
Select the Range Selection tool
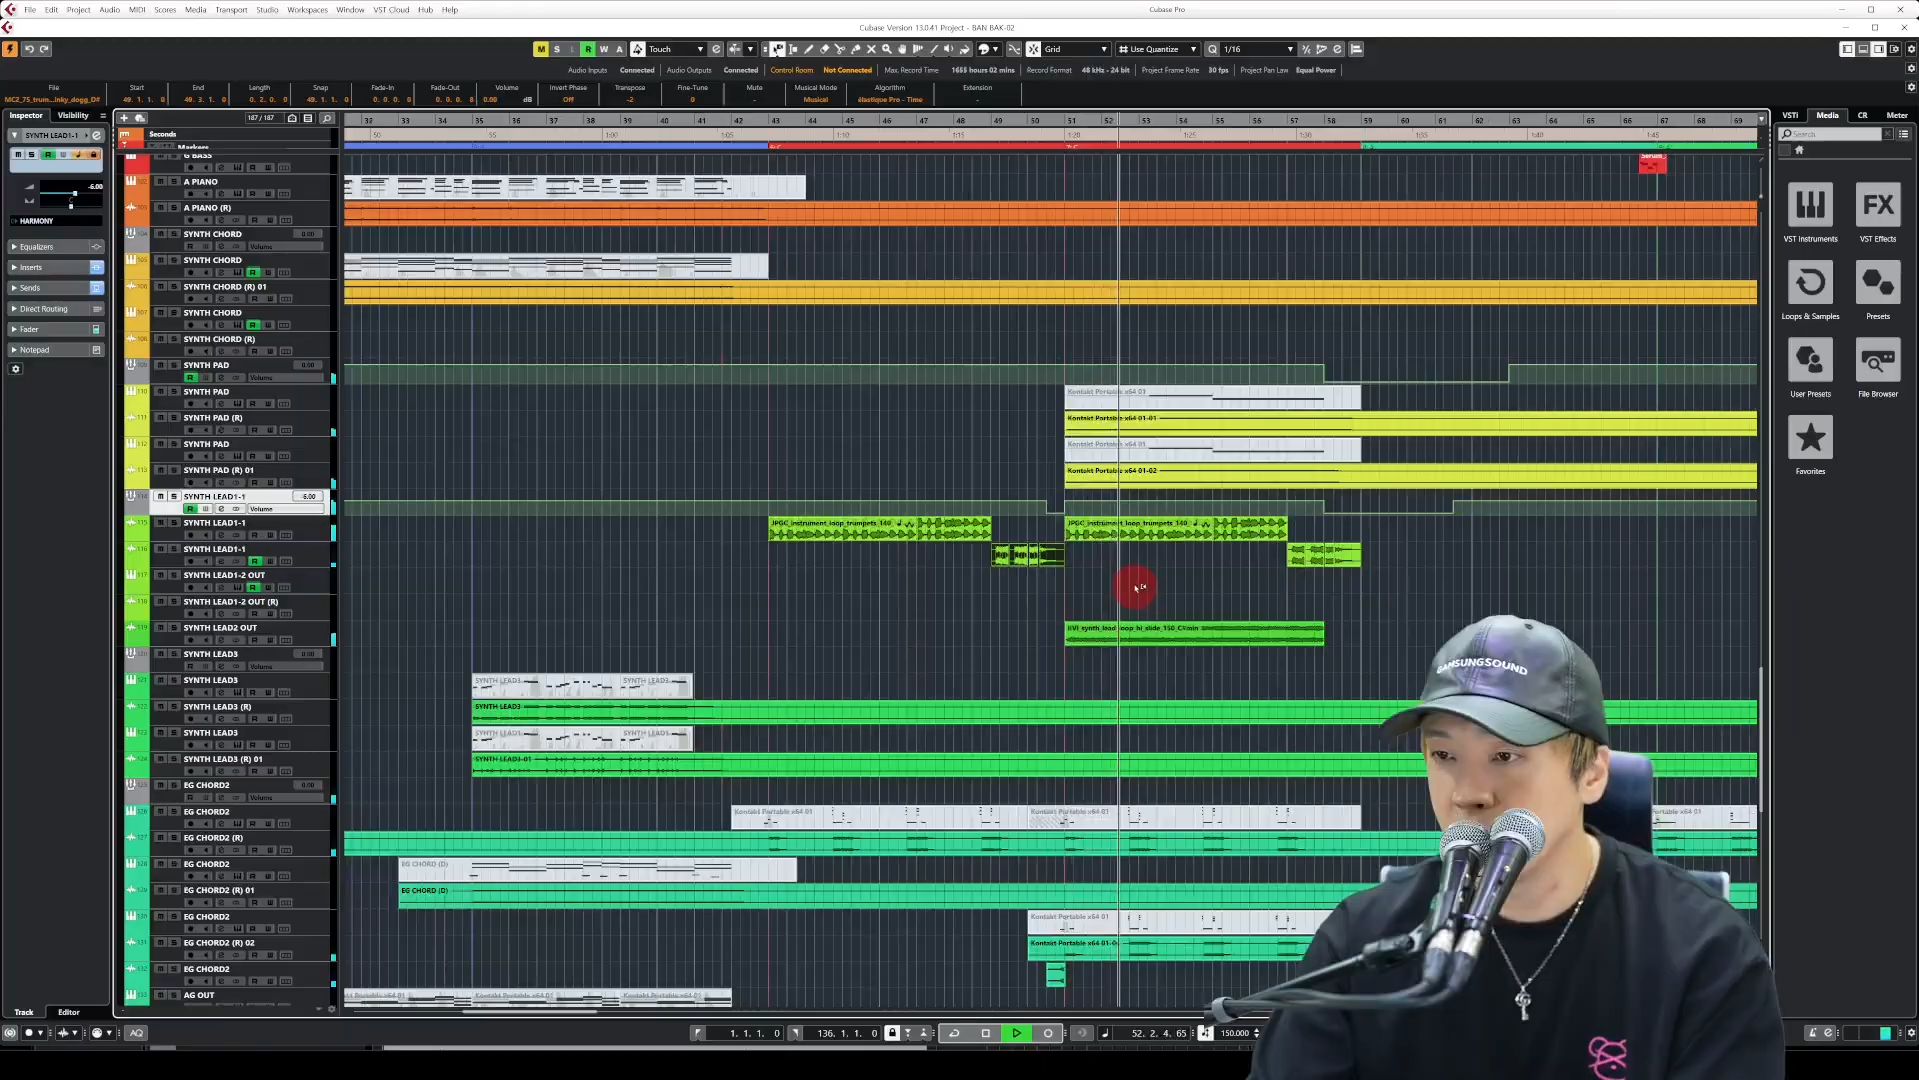(793, 49)
